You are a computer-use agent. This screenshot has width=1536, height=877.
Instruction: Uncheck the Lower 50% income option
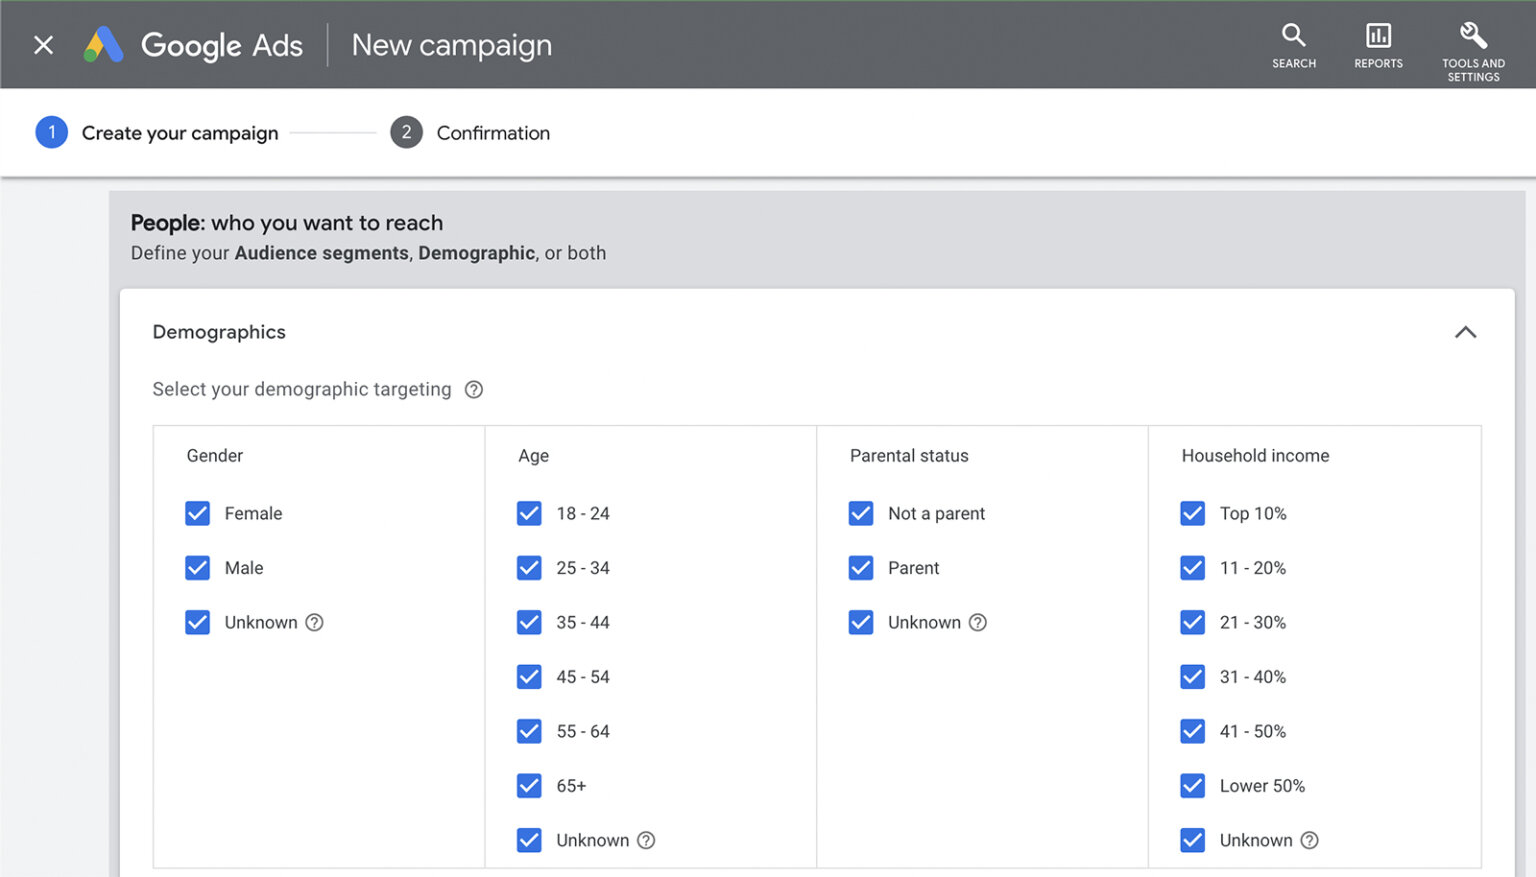pyautogui.click(x=1192, y=786)
